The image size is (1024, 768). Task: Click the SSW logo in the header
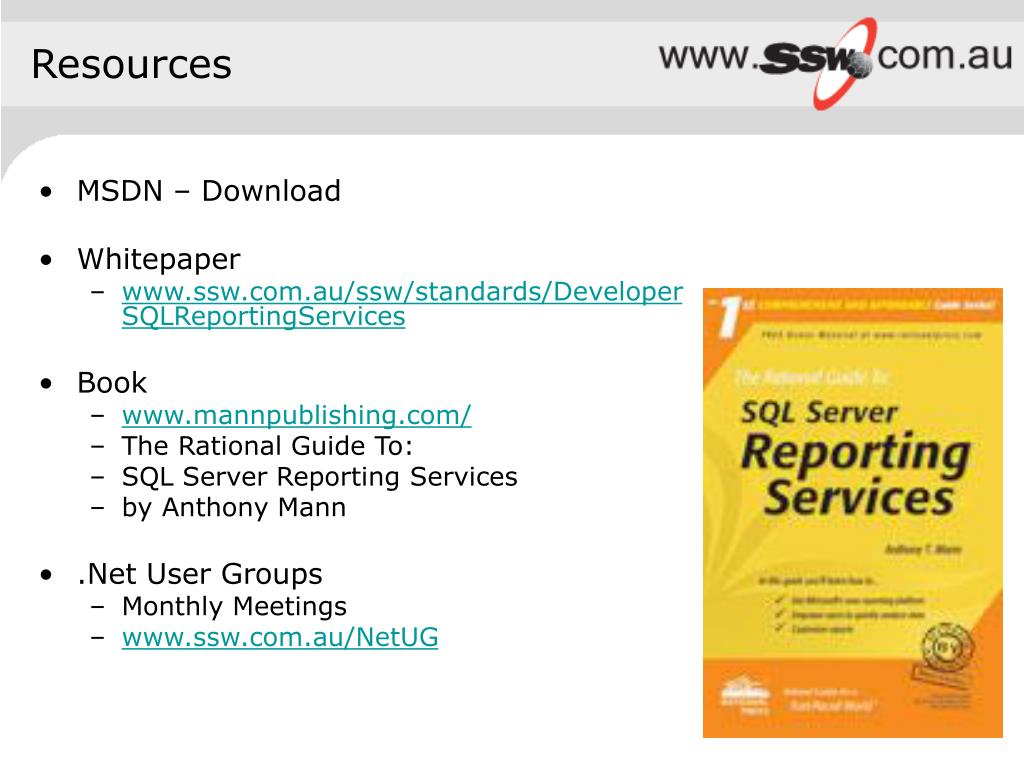pyautogui.click(x=836, y=62)
